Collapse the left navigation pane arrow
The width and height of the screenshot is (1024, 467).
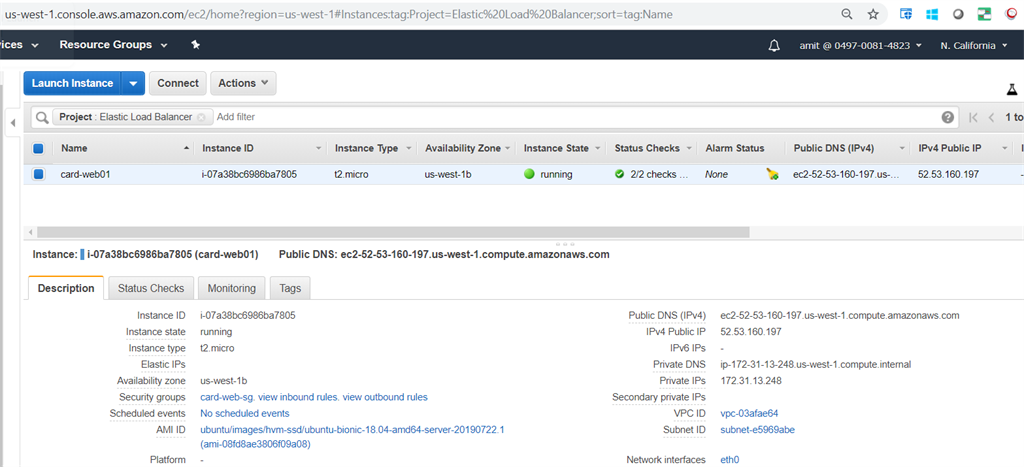(x=12, y=123)
